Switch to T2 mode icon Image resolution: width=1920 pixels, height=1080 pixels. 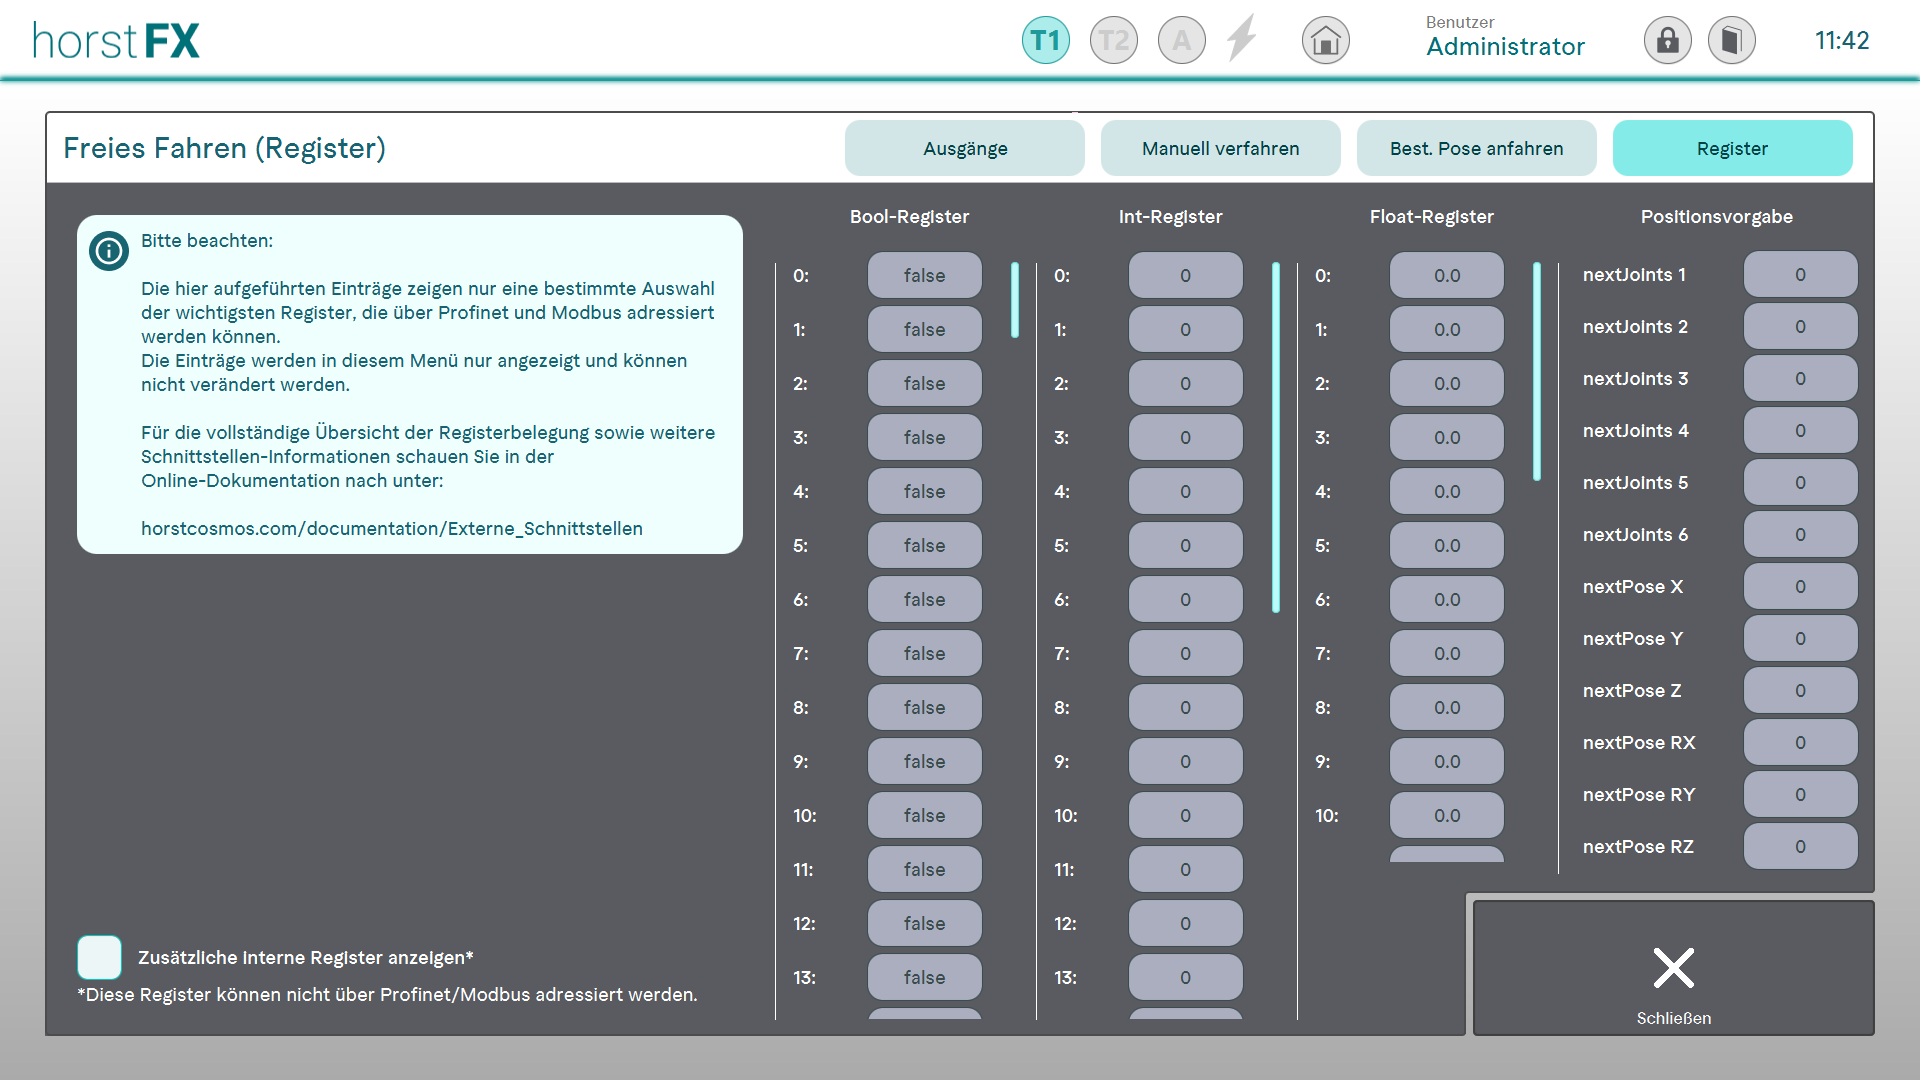[1113, 41]
